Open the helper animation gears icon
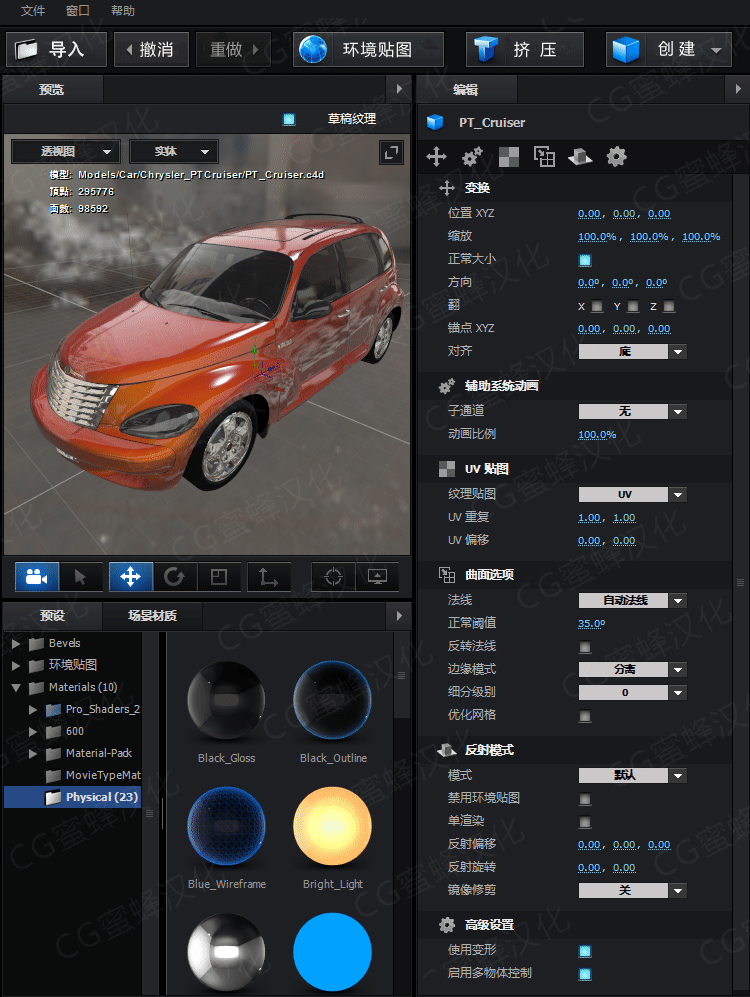The width and height of the screenshot is (750, 997). [472, 156]
